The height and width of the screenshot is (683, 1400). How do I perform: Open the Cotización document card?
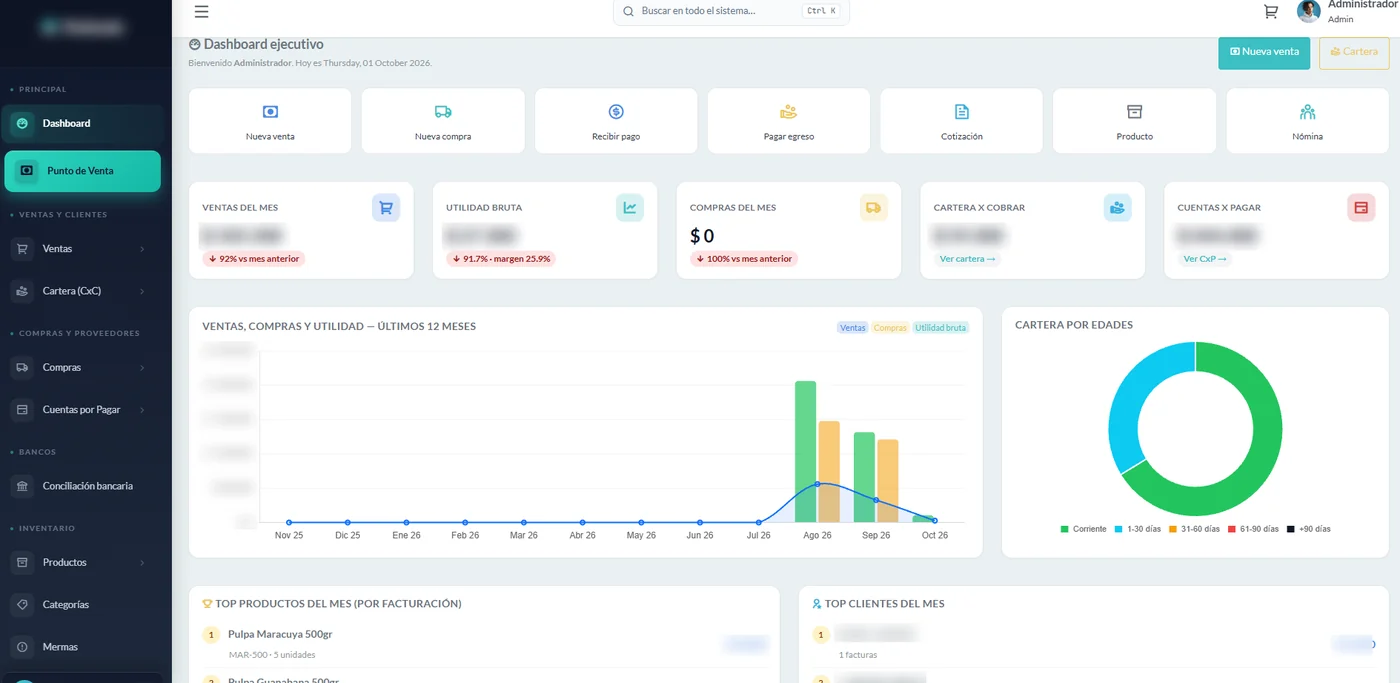tap(961, 121)
